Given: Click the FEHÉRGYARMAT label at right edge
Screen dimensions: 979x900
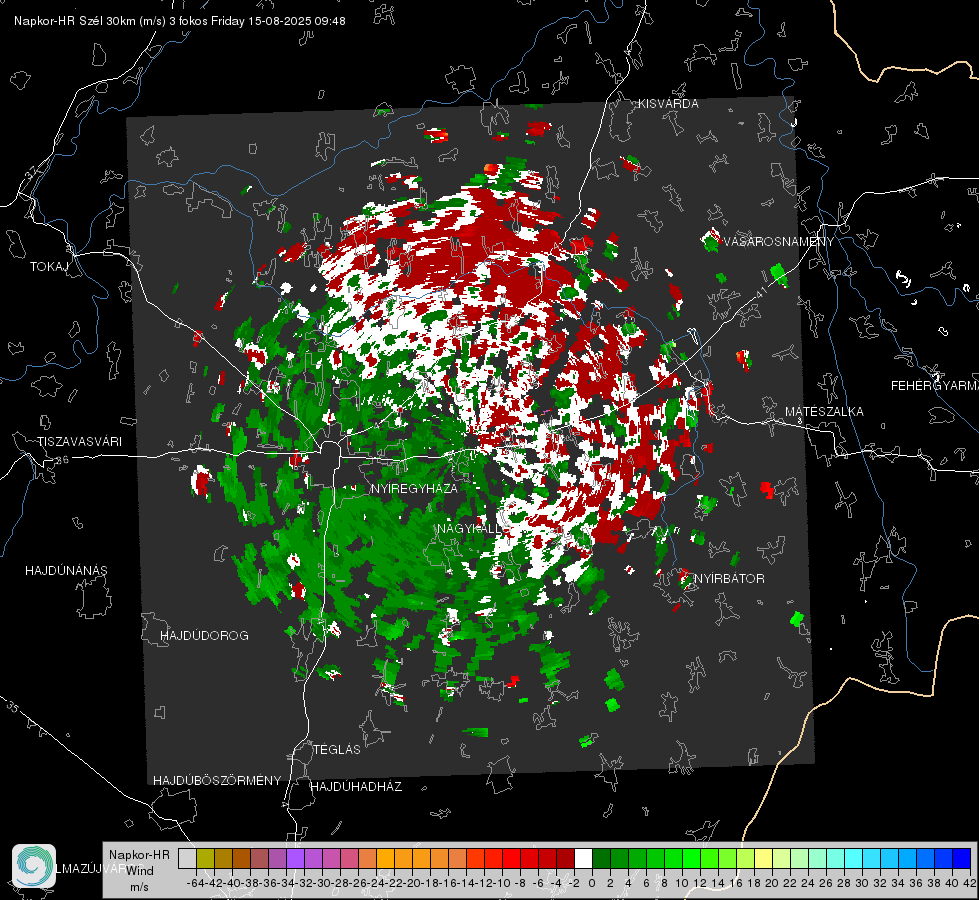Looking at the screenshot, I should click(x=935, y=386).
